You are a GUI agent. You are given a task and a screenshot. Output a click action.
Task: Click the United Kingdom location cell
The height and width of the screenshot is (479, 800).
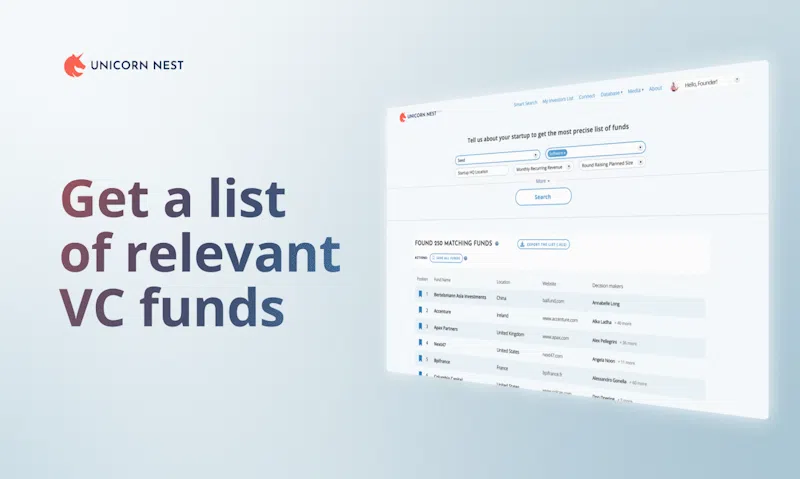510,334
